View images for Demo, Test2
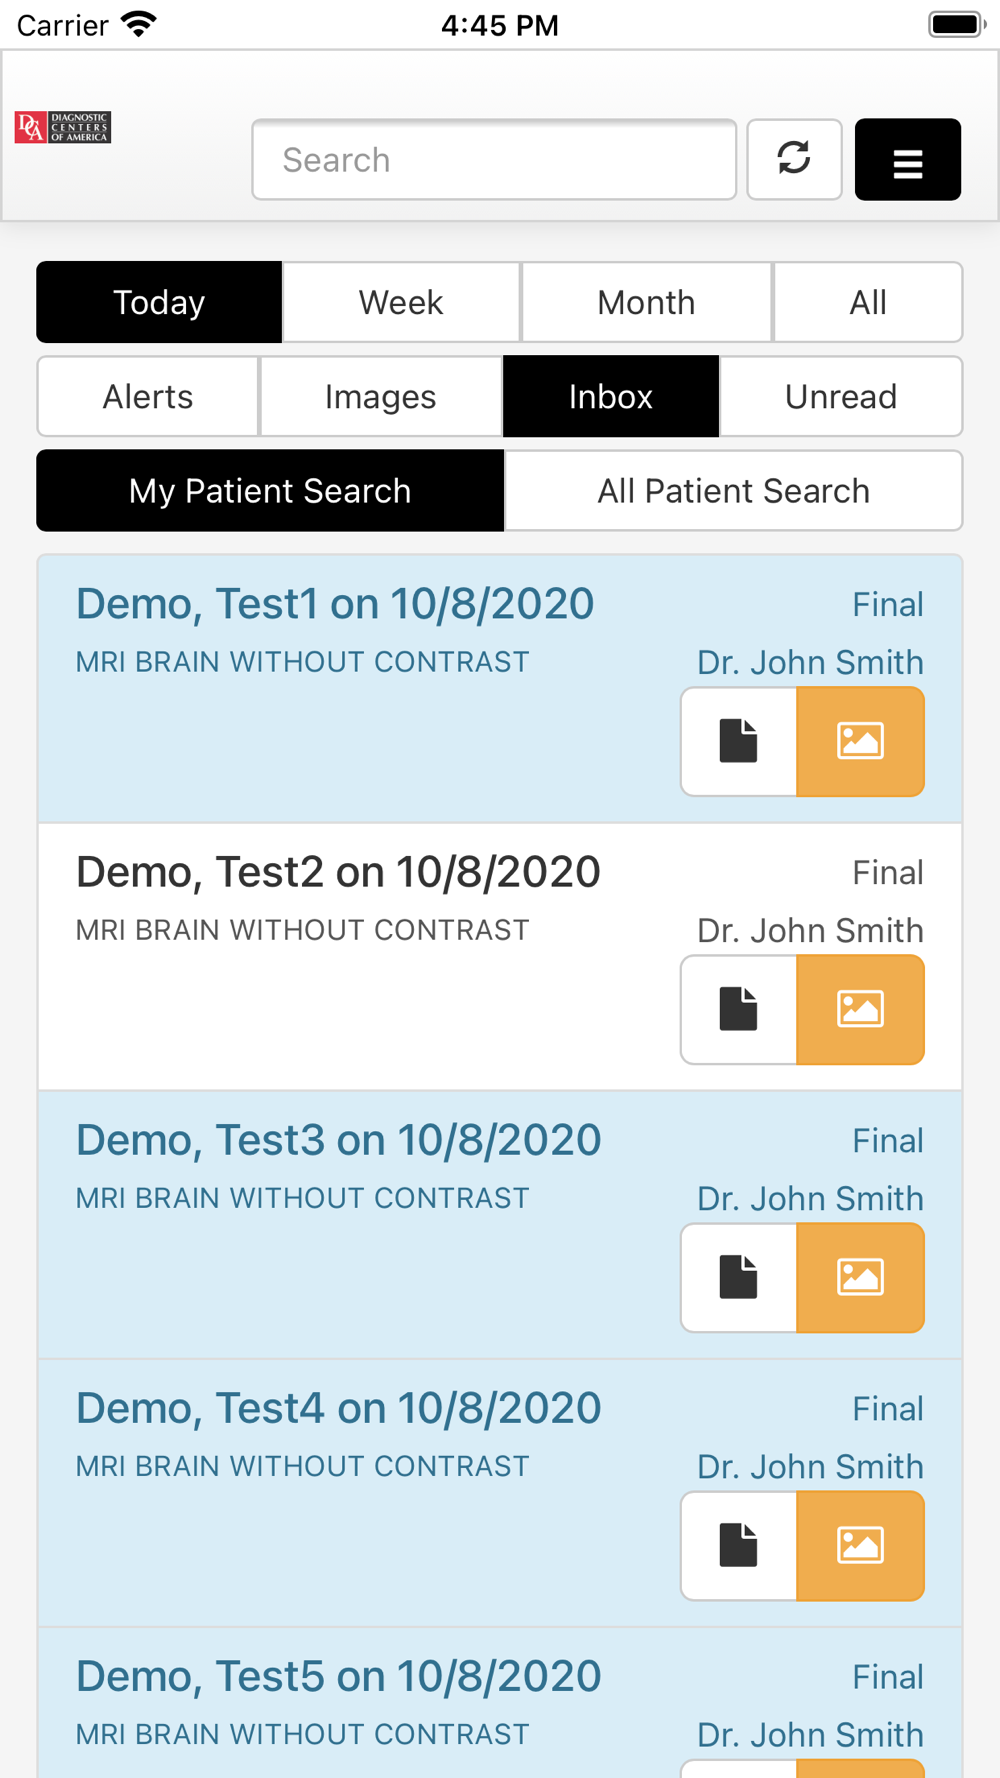This screenshot has width=1000, height=1778. click(x=860, y=1009)
